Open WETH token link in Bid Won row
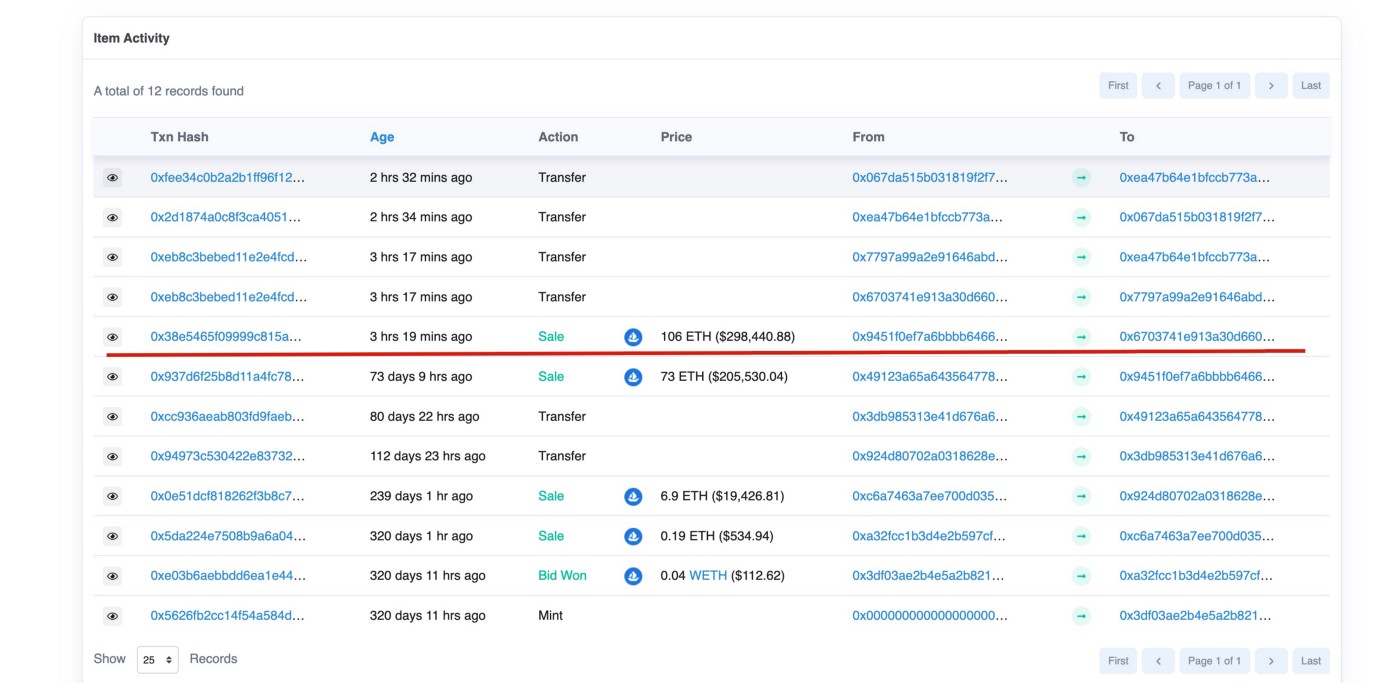This screenshot has width=1400, height=683. tap(708, 576)
